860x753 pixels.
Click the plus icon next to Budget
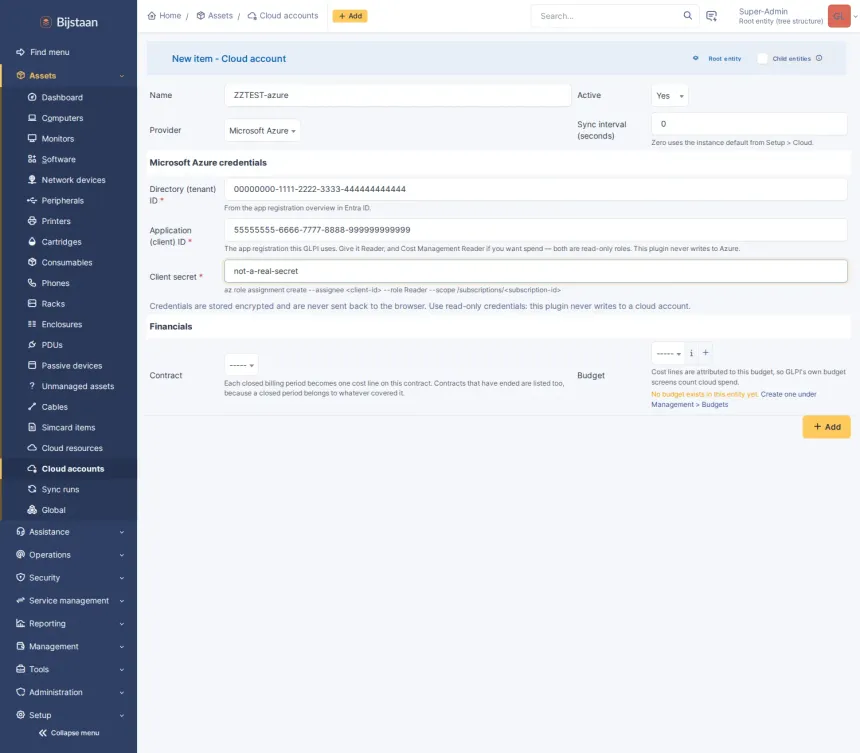[706, 353]
